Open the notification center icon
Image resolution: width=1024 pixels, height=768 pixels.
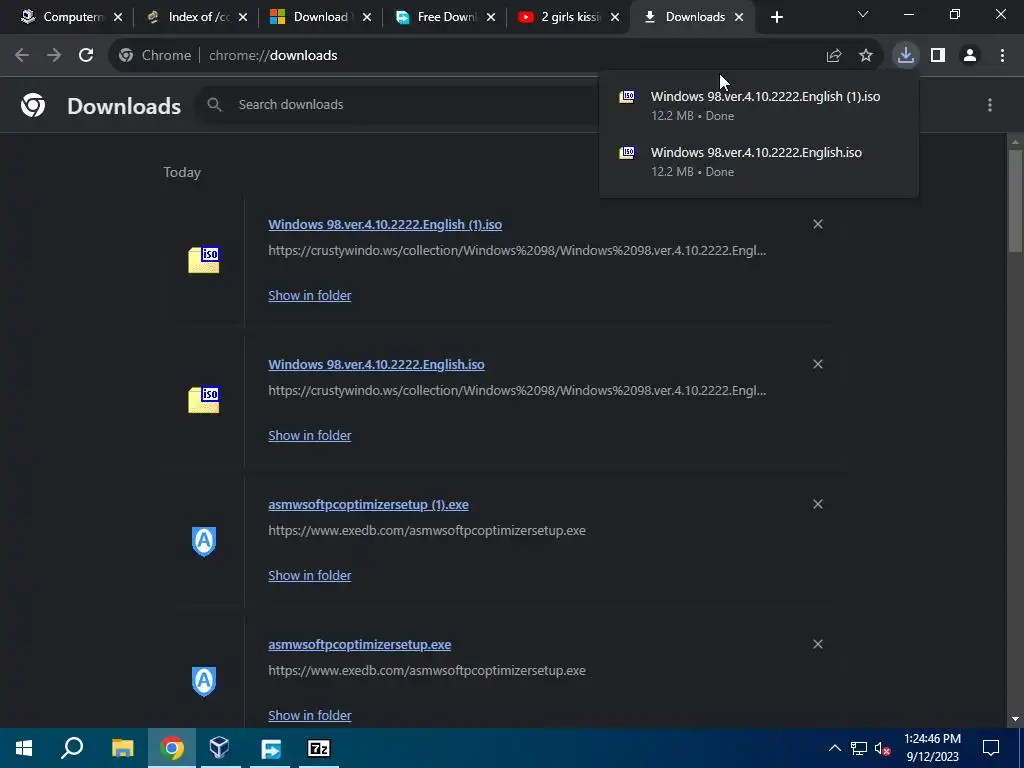click(x=991, y=748)
